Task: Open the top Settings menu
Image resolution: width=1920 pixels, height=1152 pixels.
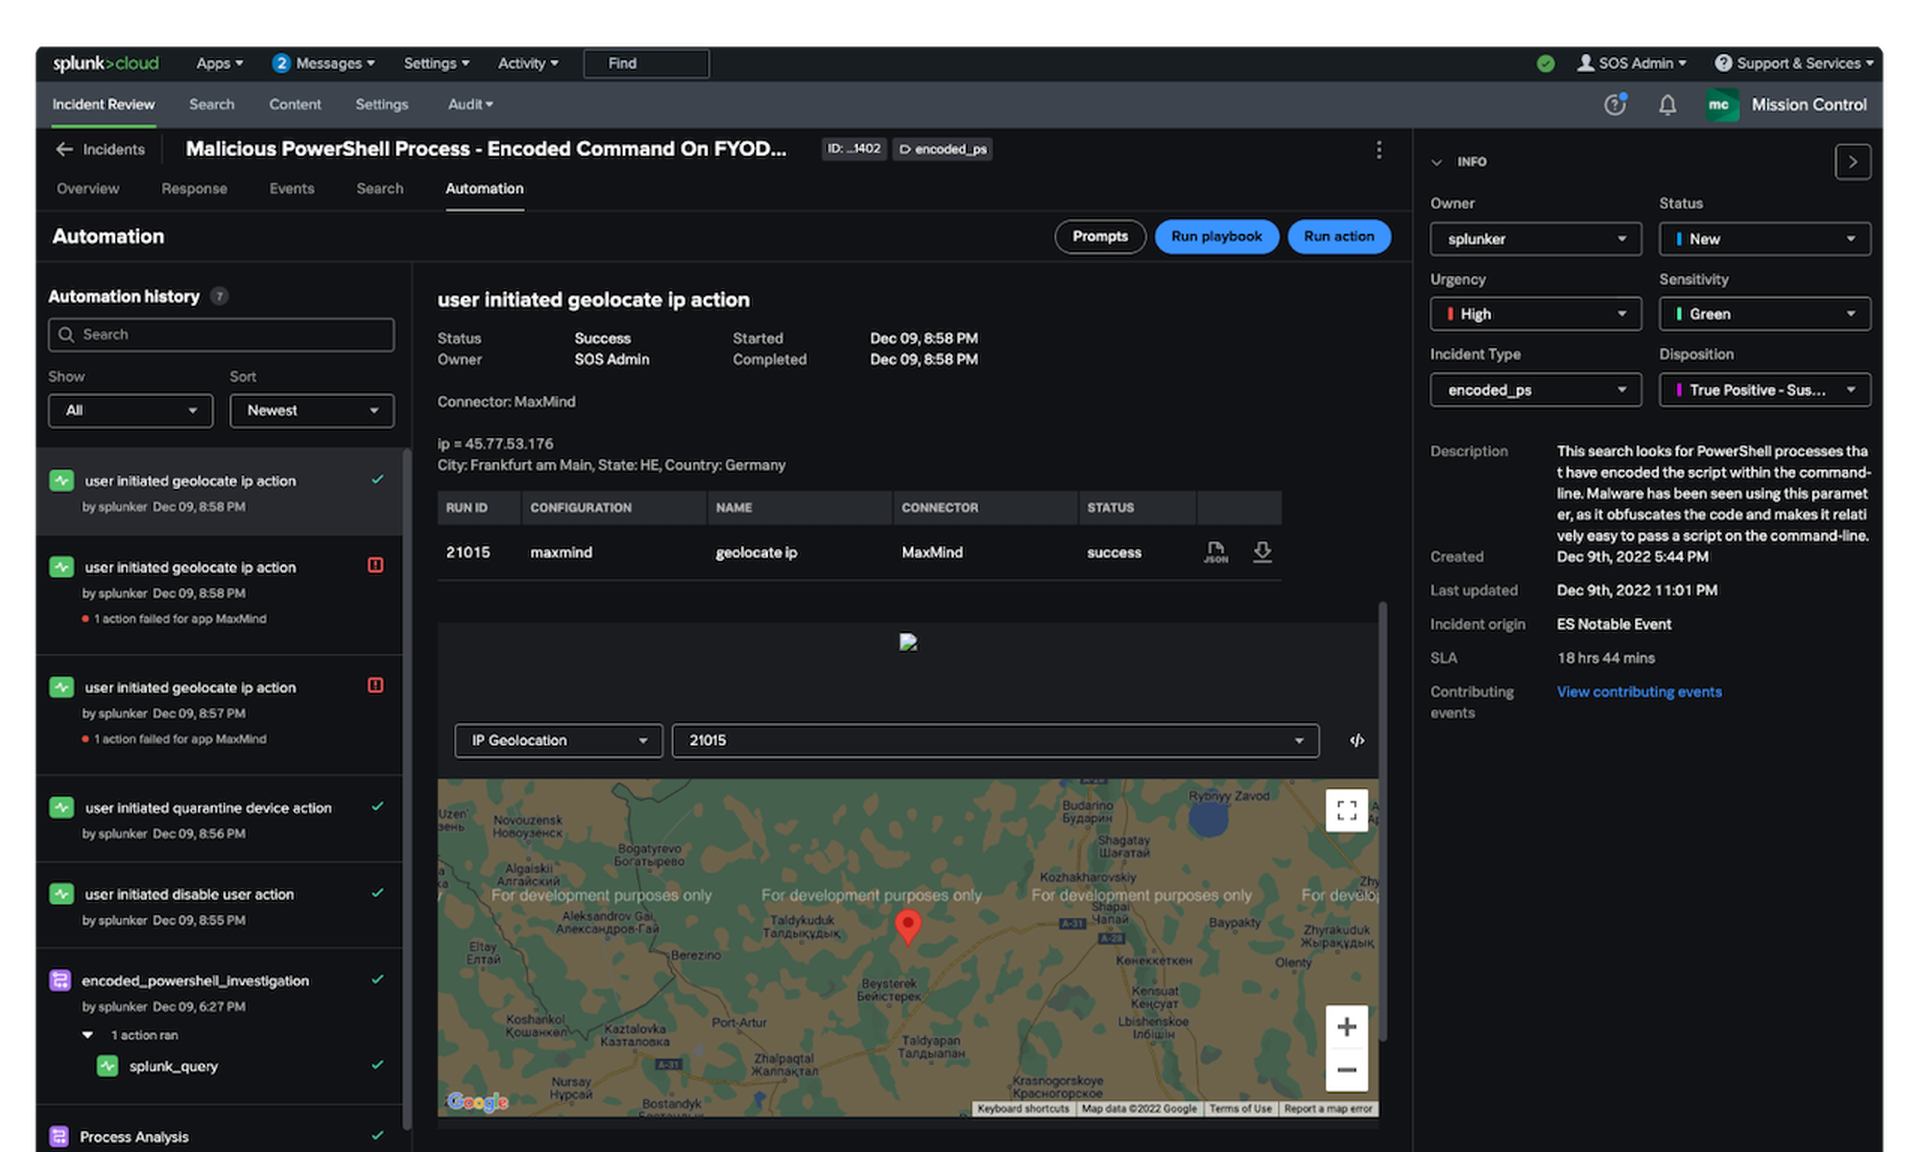Action: pos(436,63)
